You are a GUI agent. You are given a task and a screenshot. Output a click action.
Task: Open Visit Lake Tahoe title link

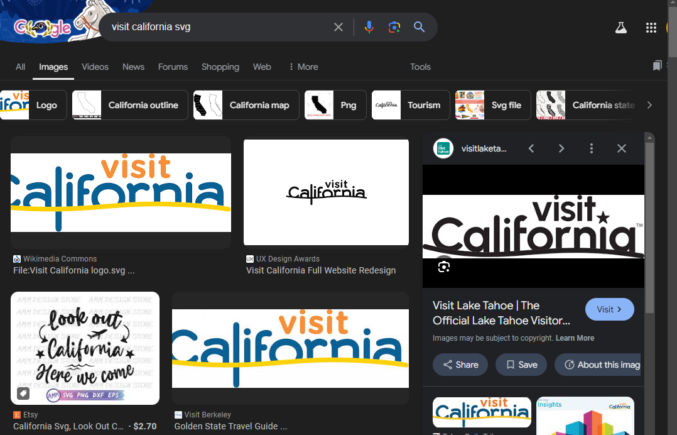pos(501,313)
